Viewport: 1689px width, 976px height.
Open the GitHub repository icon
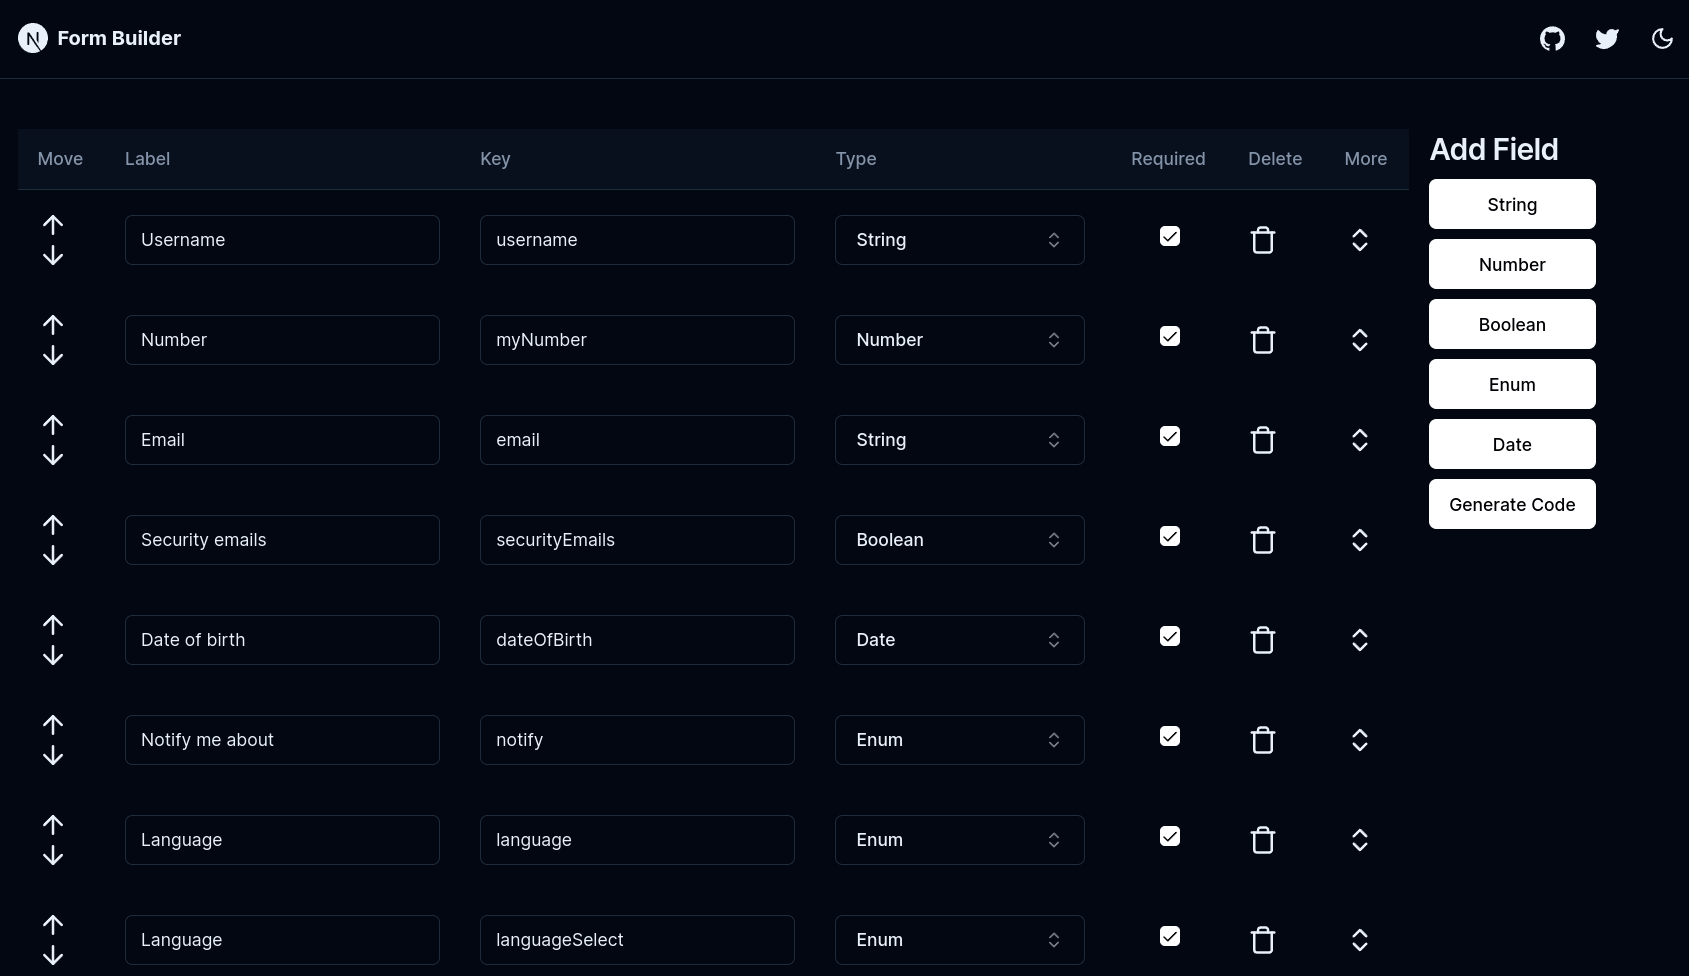point(1552,38)
